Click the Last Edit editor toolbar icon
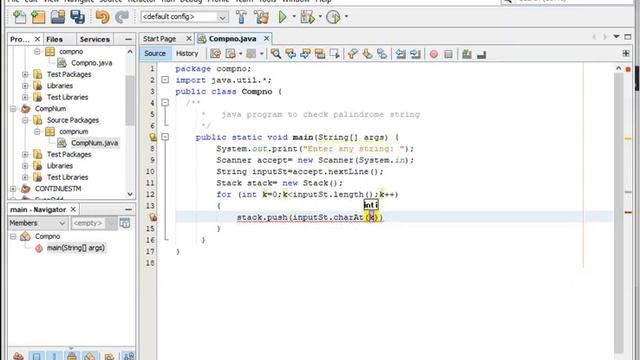This screenshot has height=360, width=640. [x=215, y=54]
